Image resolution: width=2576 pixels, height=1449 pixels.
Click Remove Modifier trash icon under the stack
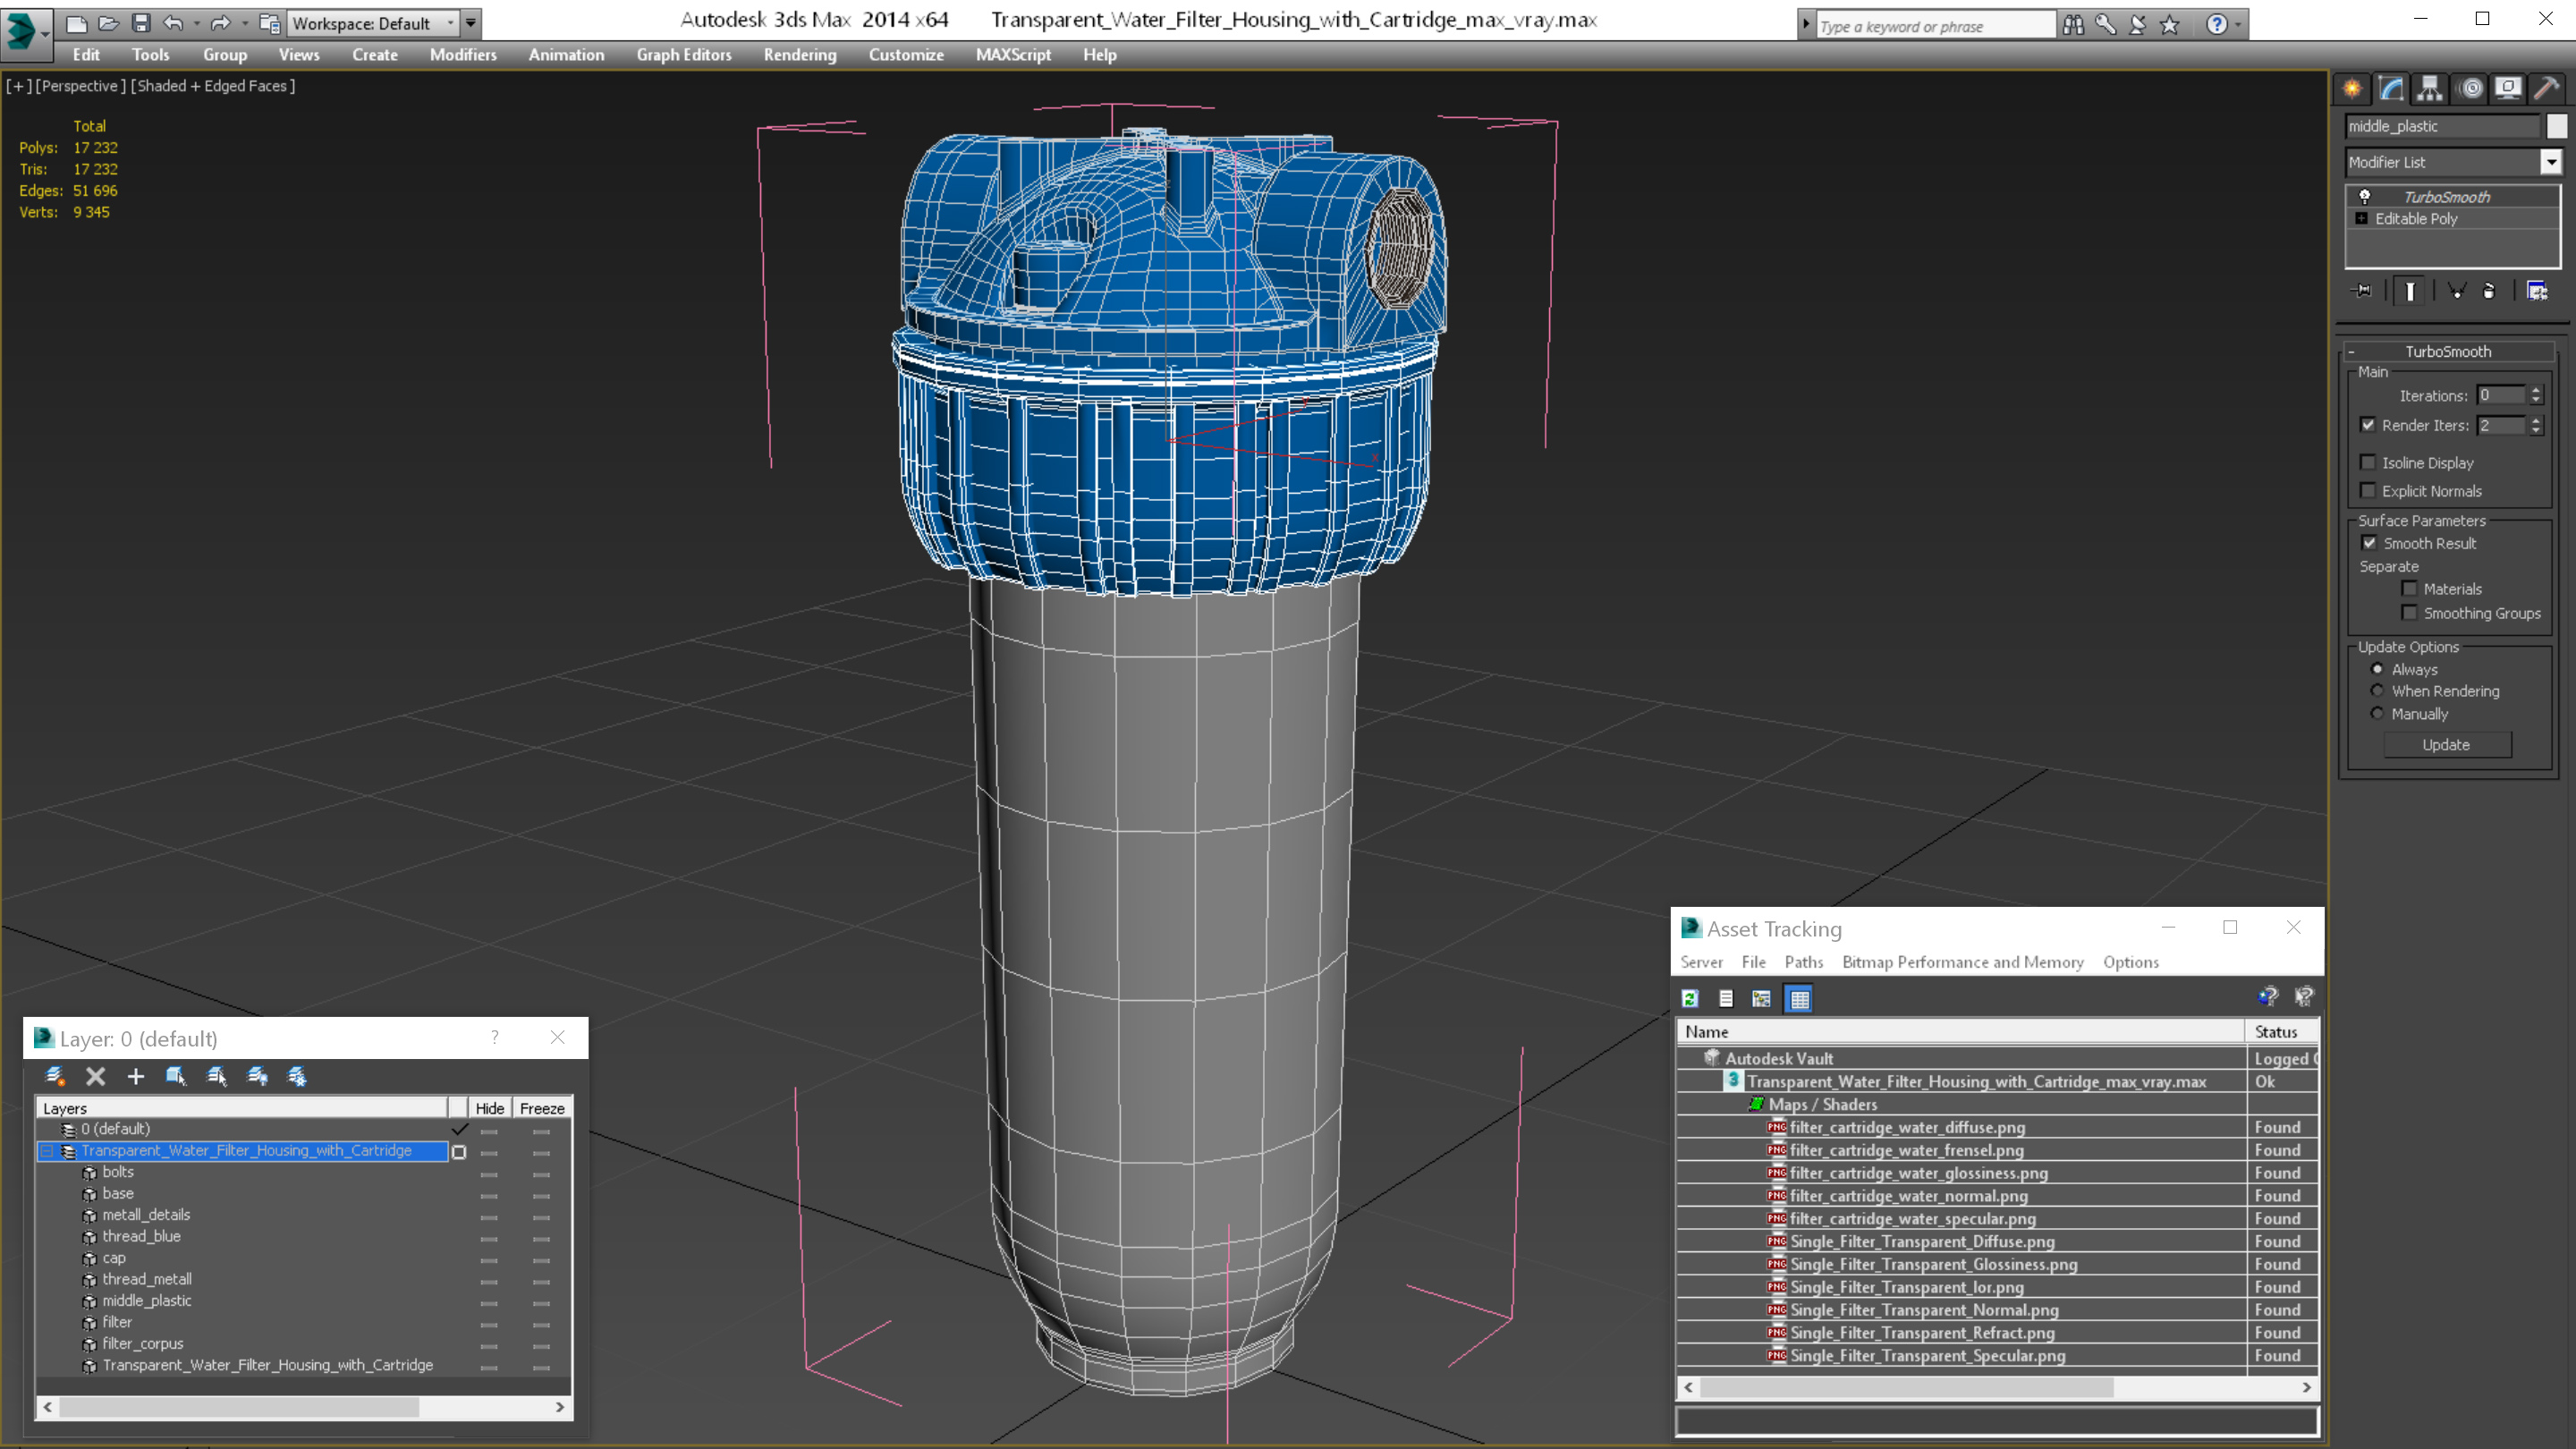pos(2490,291)
